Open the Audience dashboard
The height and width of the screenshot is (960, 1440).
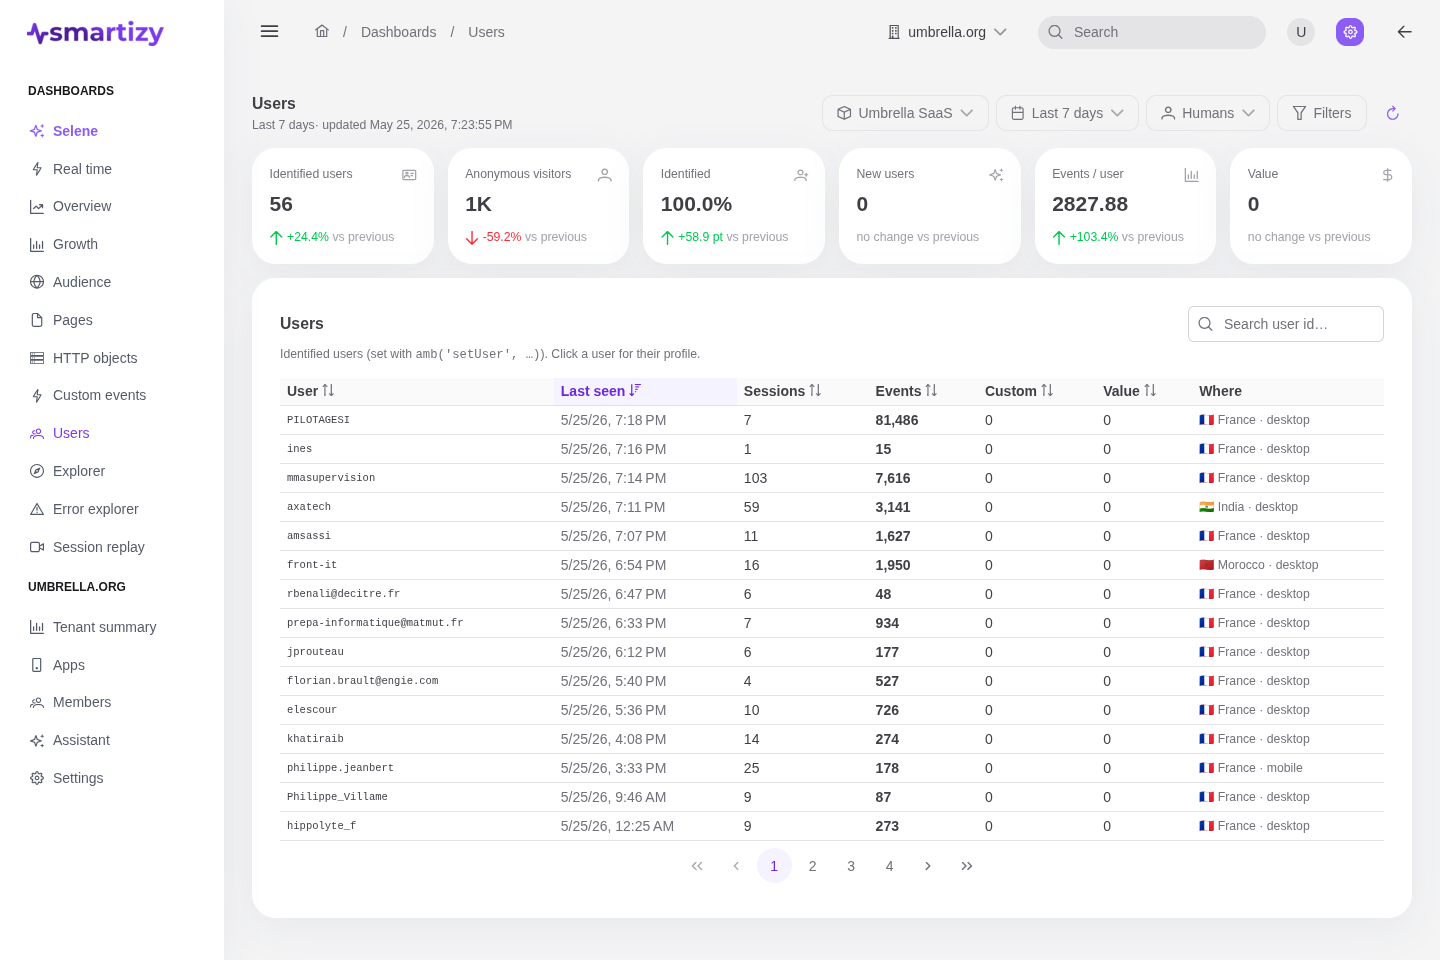click(112, 282)
